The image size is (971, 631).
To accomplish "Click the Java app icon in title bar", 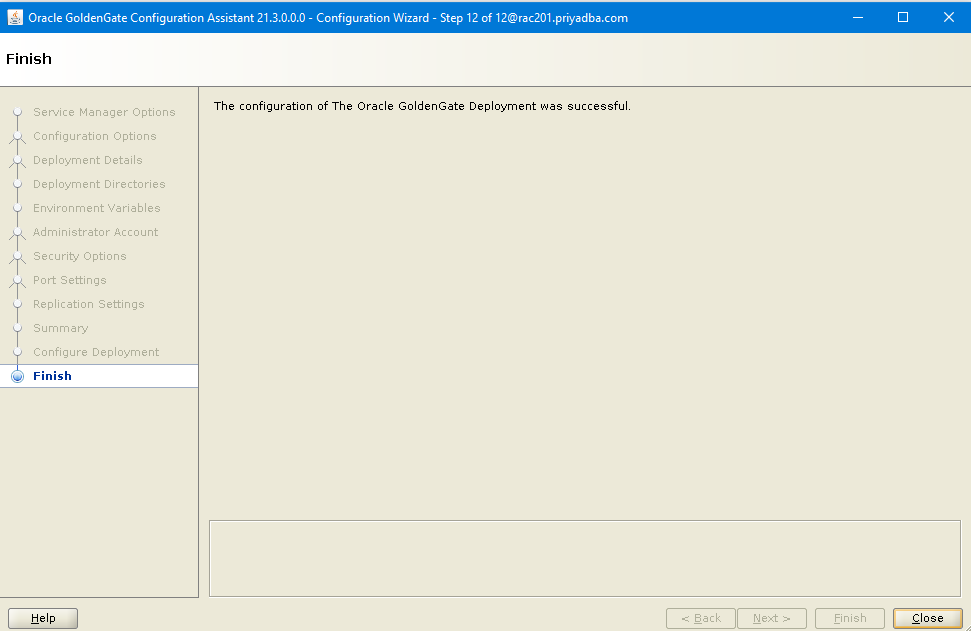I will pos(15,17).
